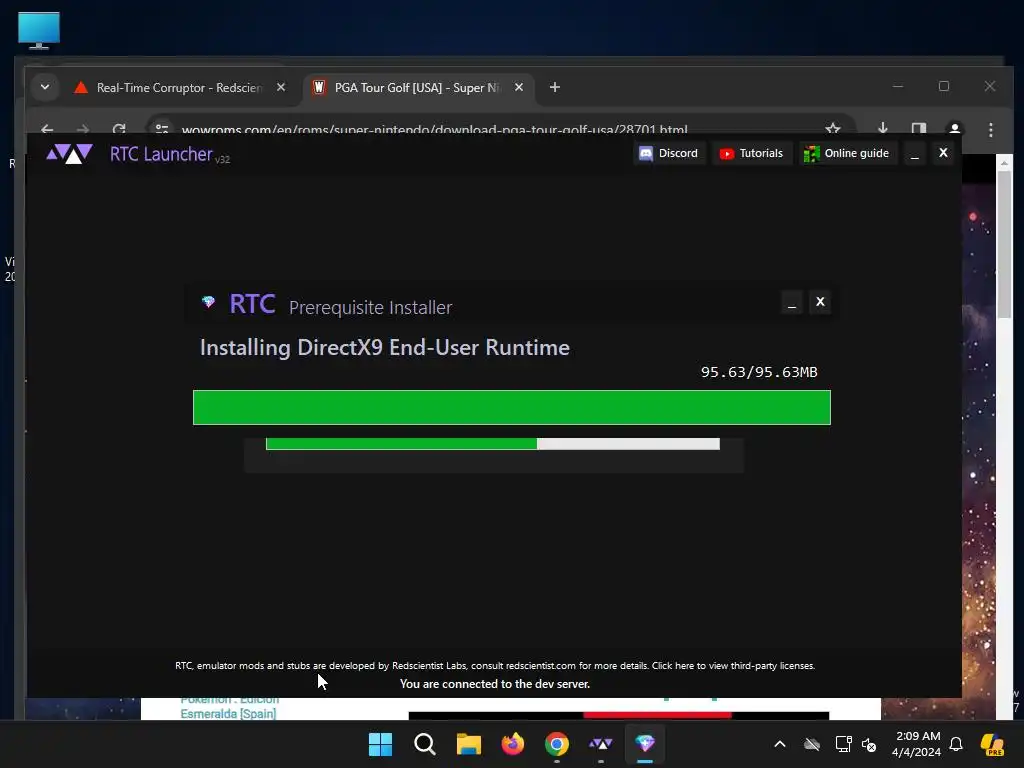The image size is (1024, 768).
Task: Click the RTC Launcher logo icon
Action: (x=69, y=154)
